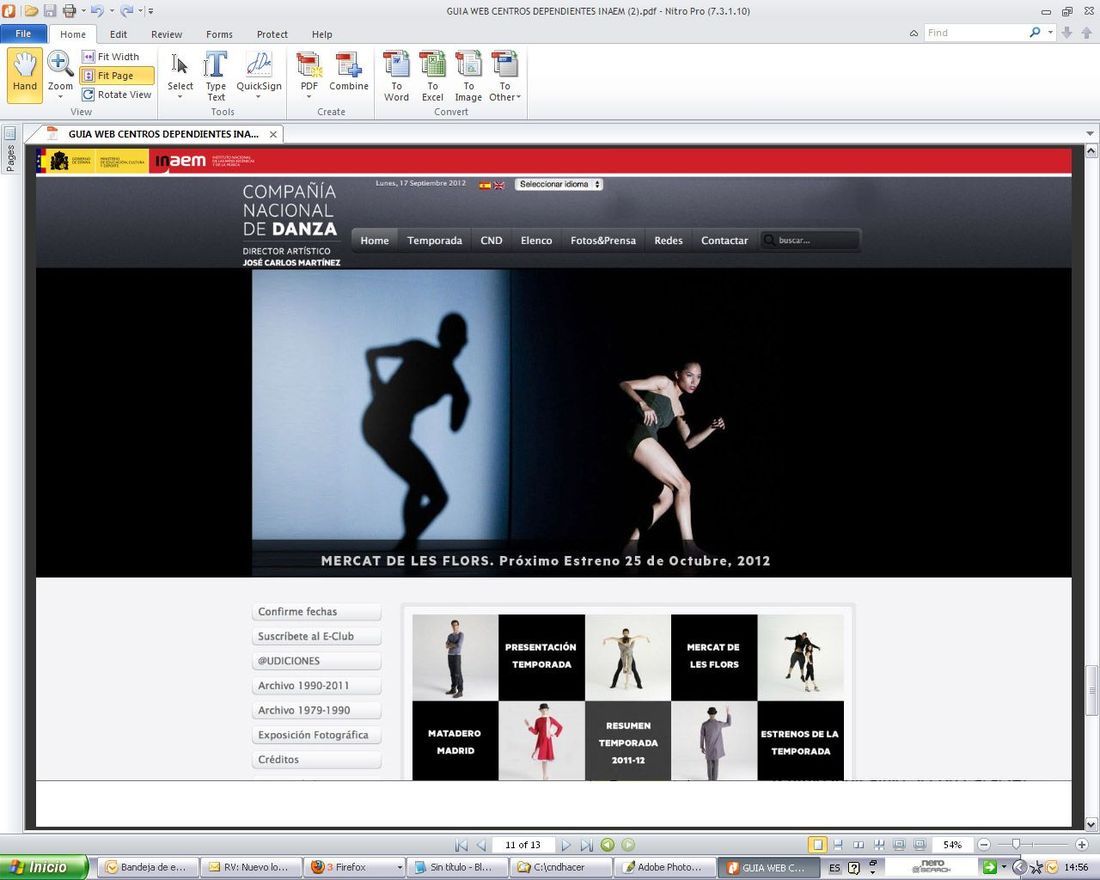
Task: Click the vertical scrollbar thumb
Action: [1091, 691]
